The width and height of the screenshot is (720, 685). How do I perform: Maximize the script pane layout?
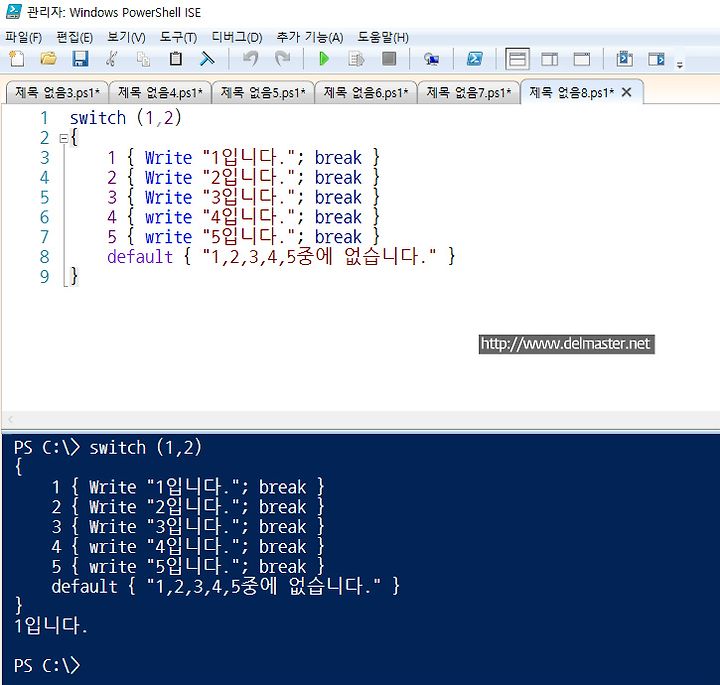pyautogui.click(x=581, y=59)
